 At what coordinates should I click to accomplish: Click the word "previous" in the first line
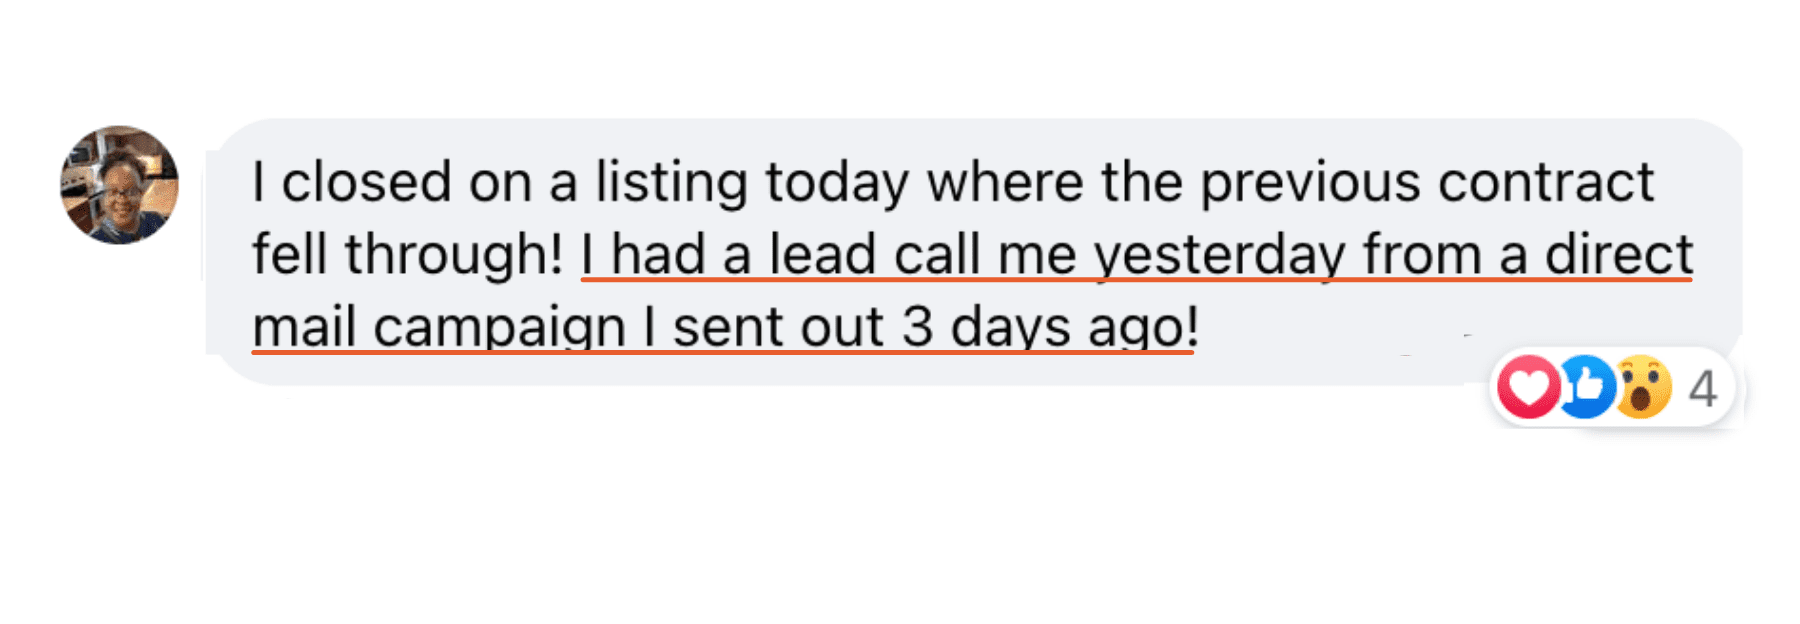[x=1310, y=184]
